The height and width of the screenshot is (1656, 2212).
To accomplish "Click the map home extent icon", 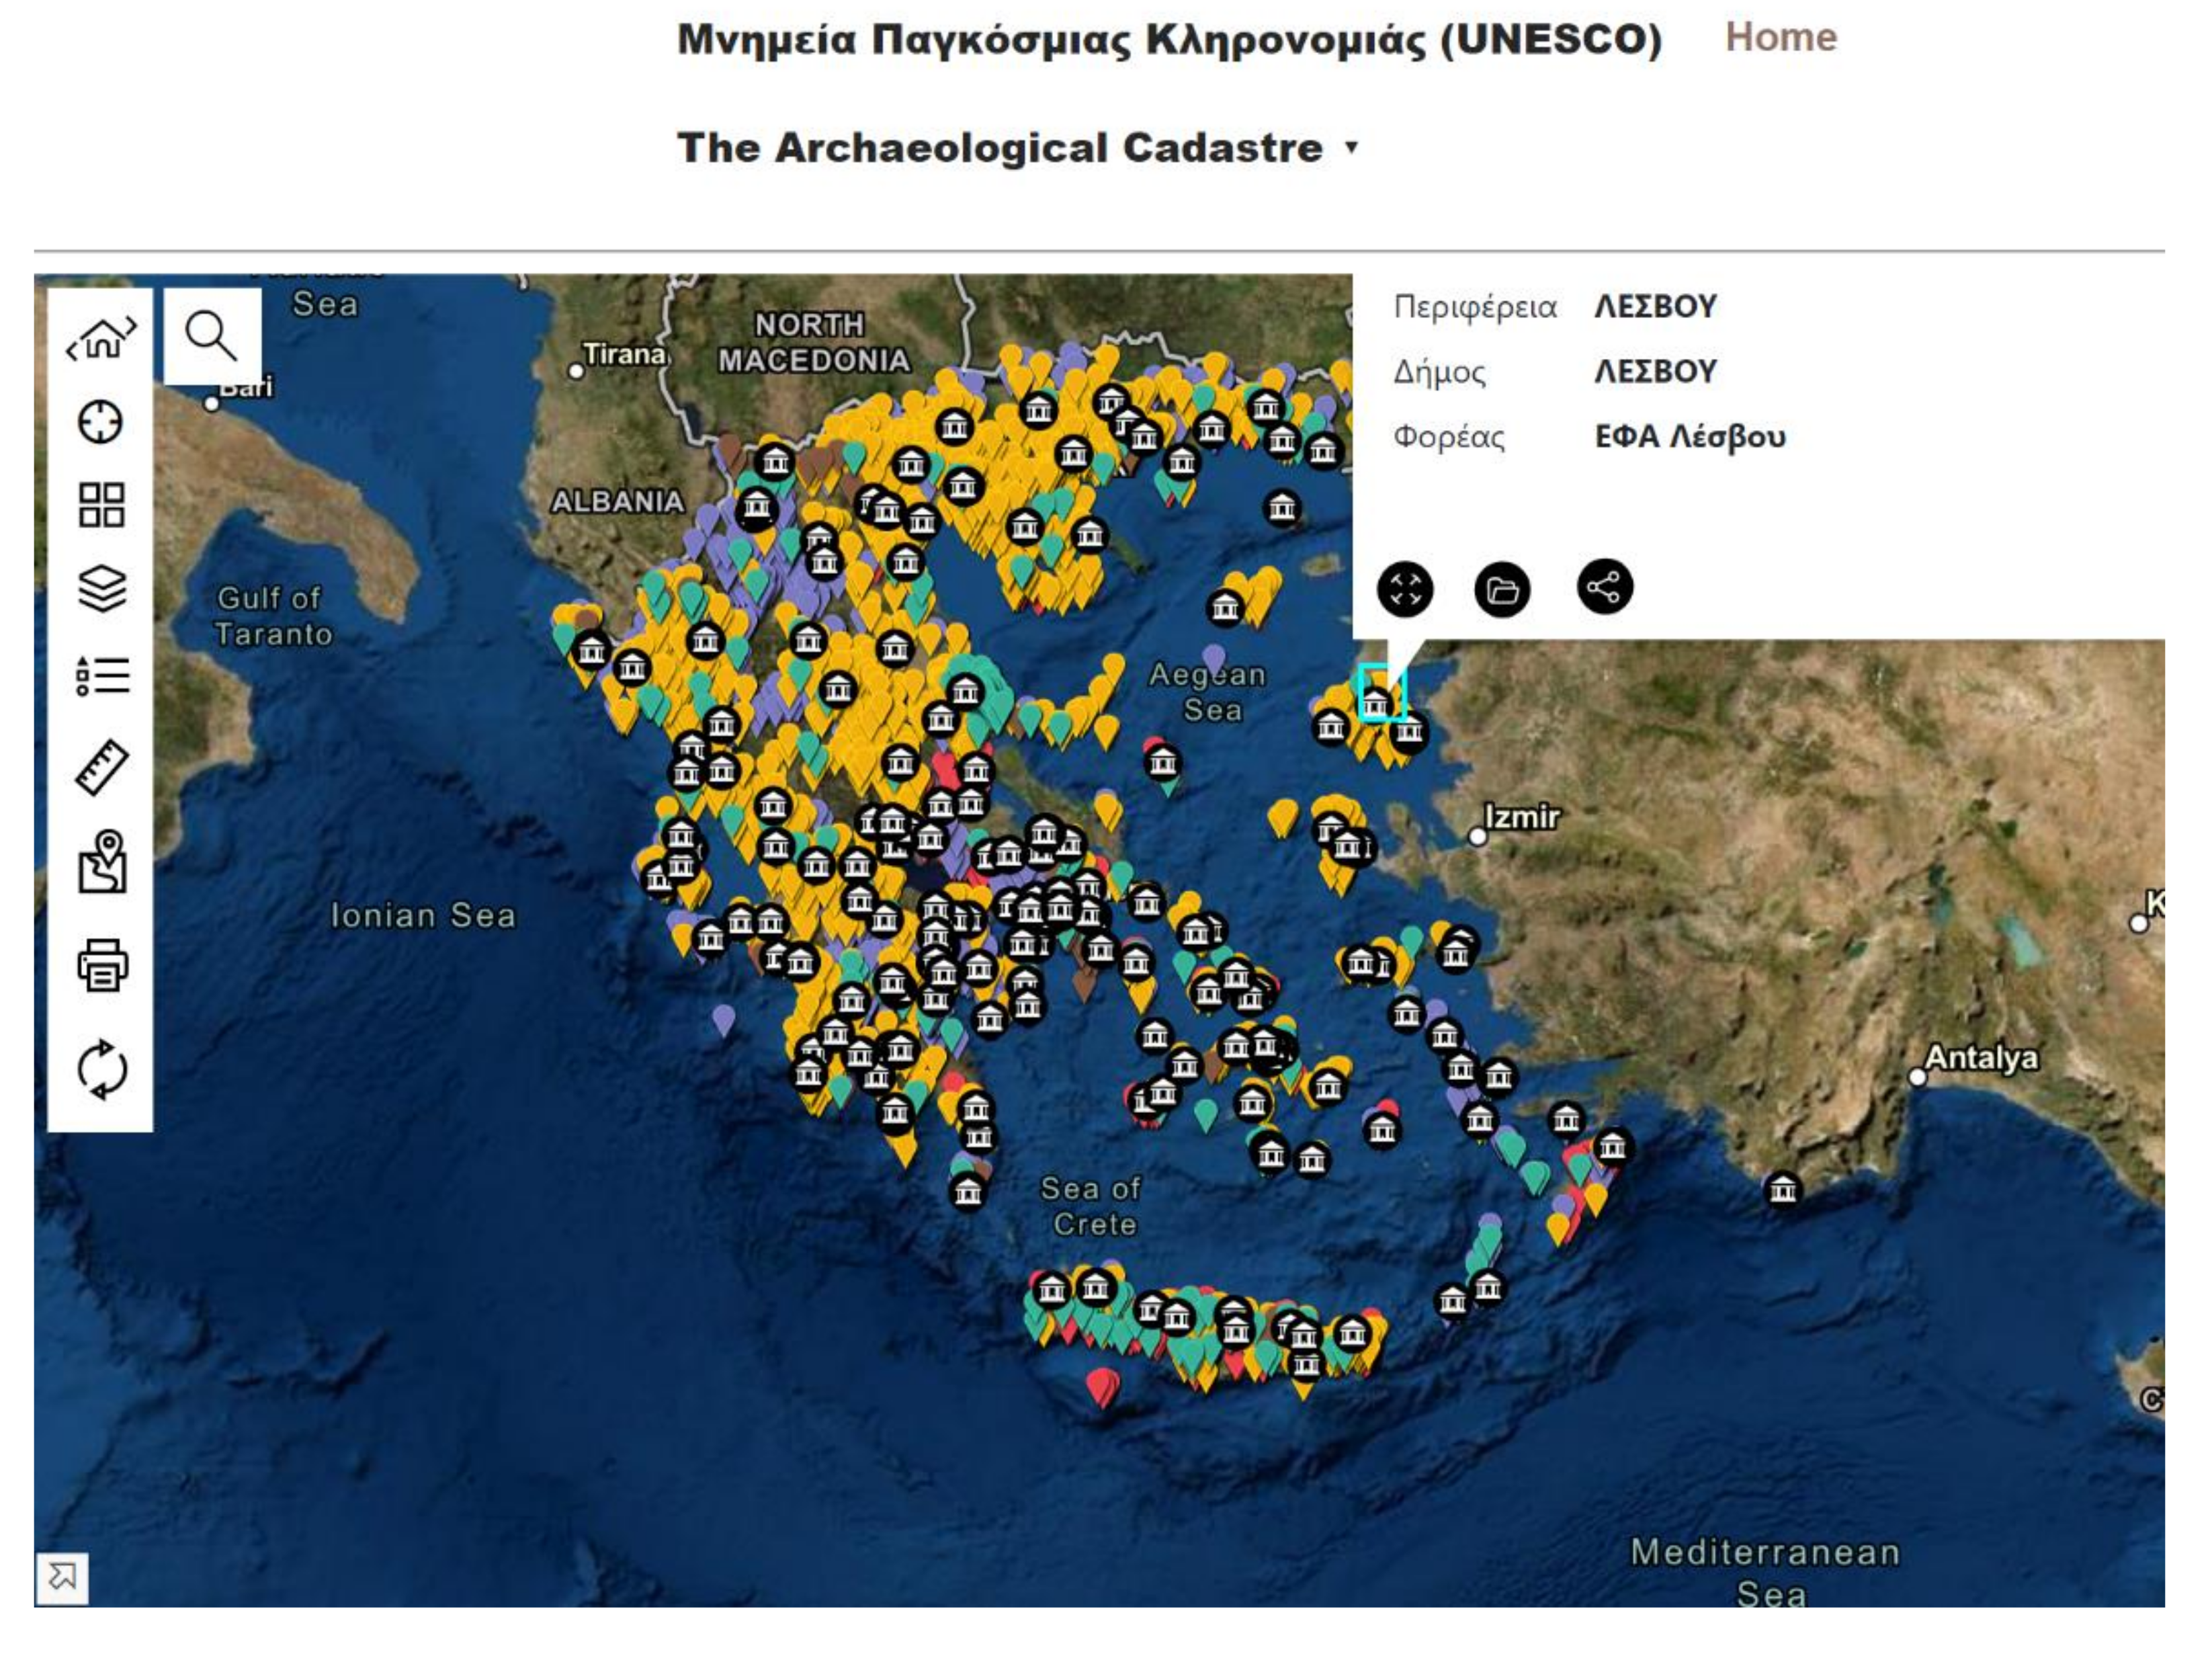I will click(101, 337).
